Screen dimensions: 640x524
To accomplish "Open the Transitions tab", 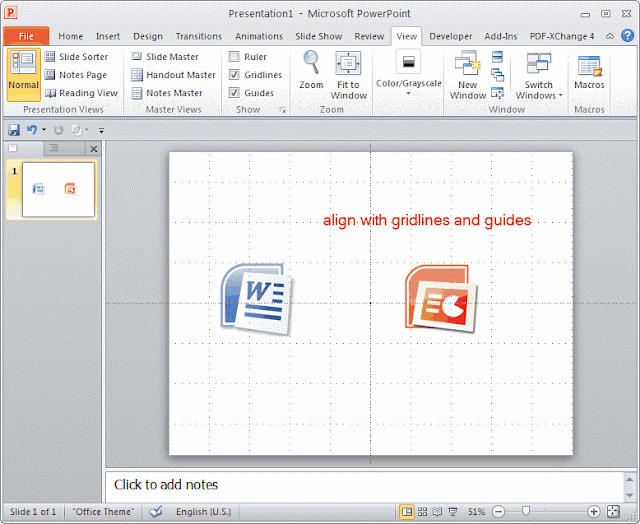I will pos(199,36).
